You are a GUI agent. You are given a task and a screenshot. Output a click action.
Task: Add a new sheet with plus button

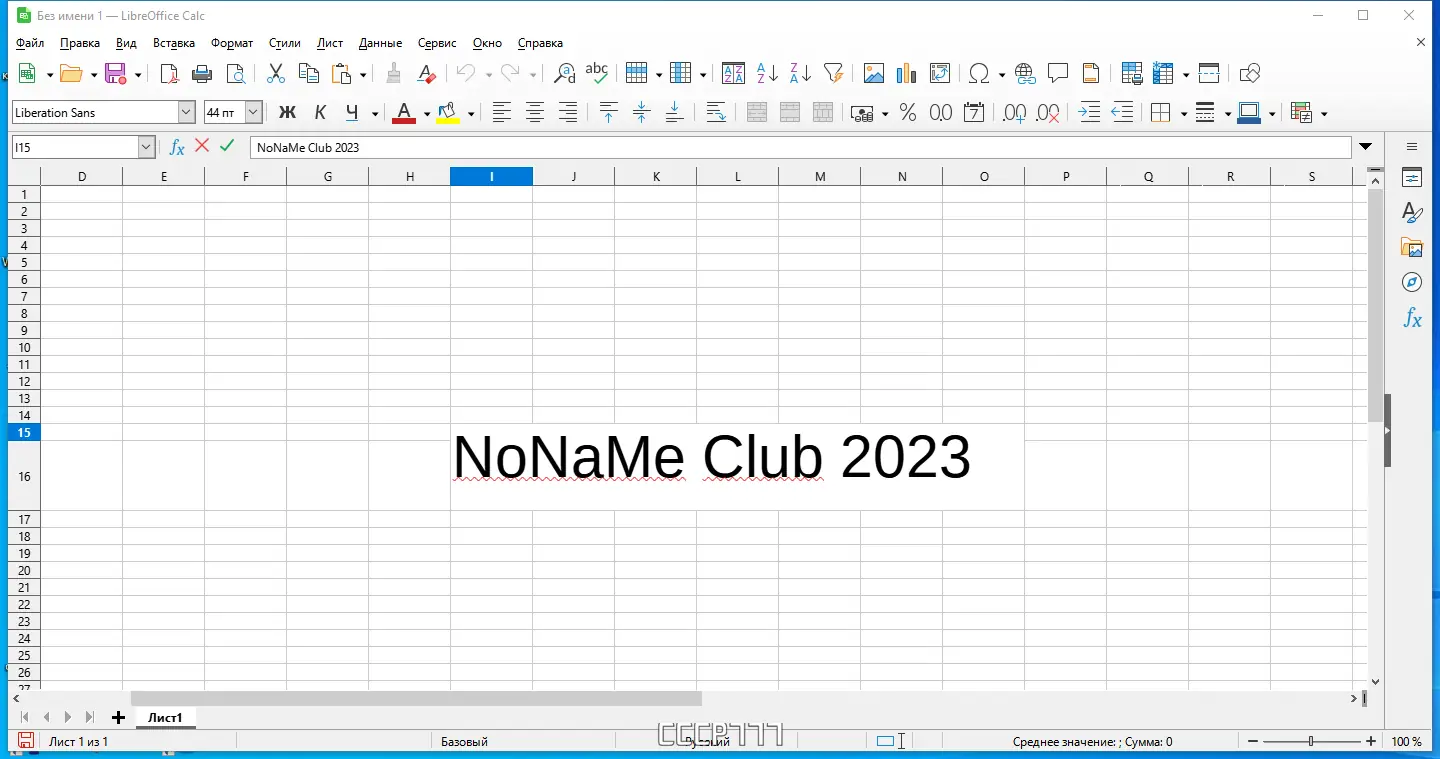tap(118, 718)
